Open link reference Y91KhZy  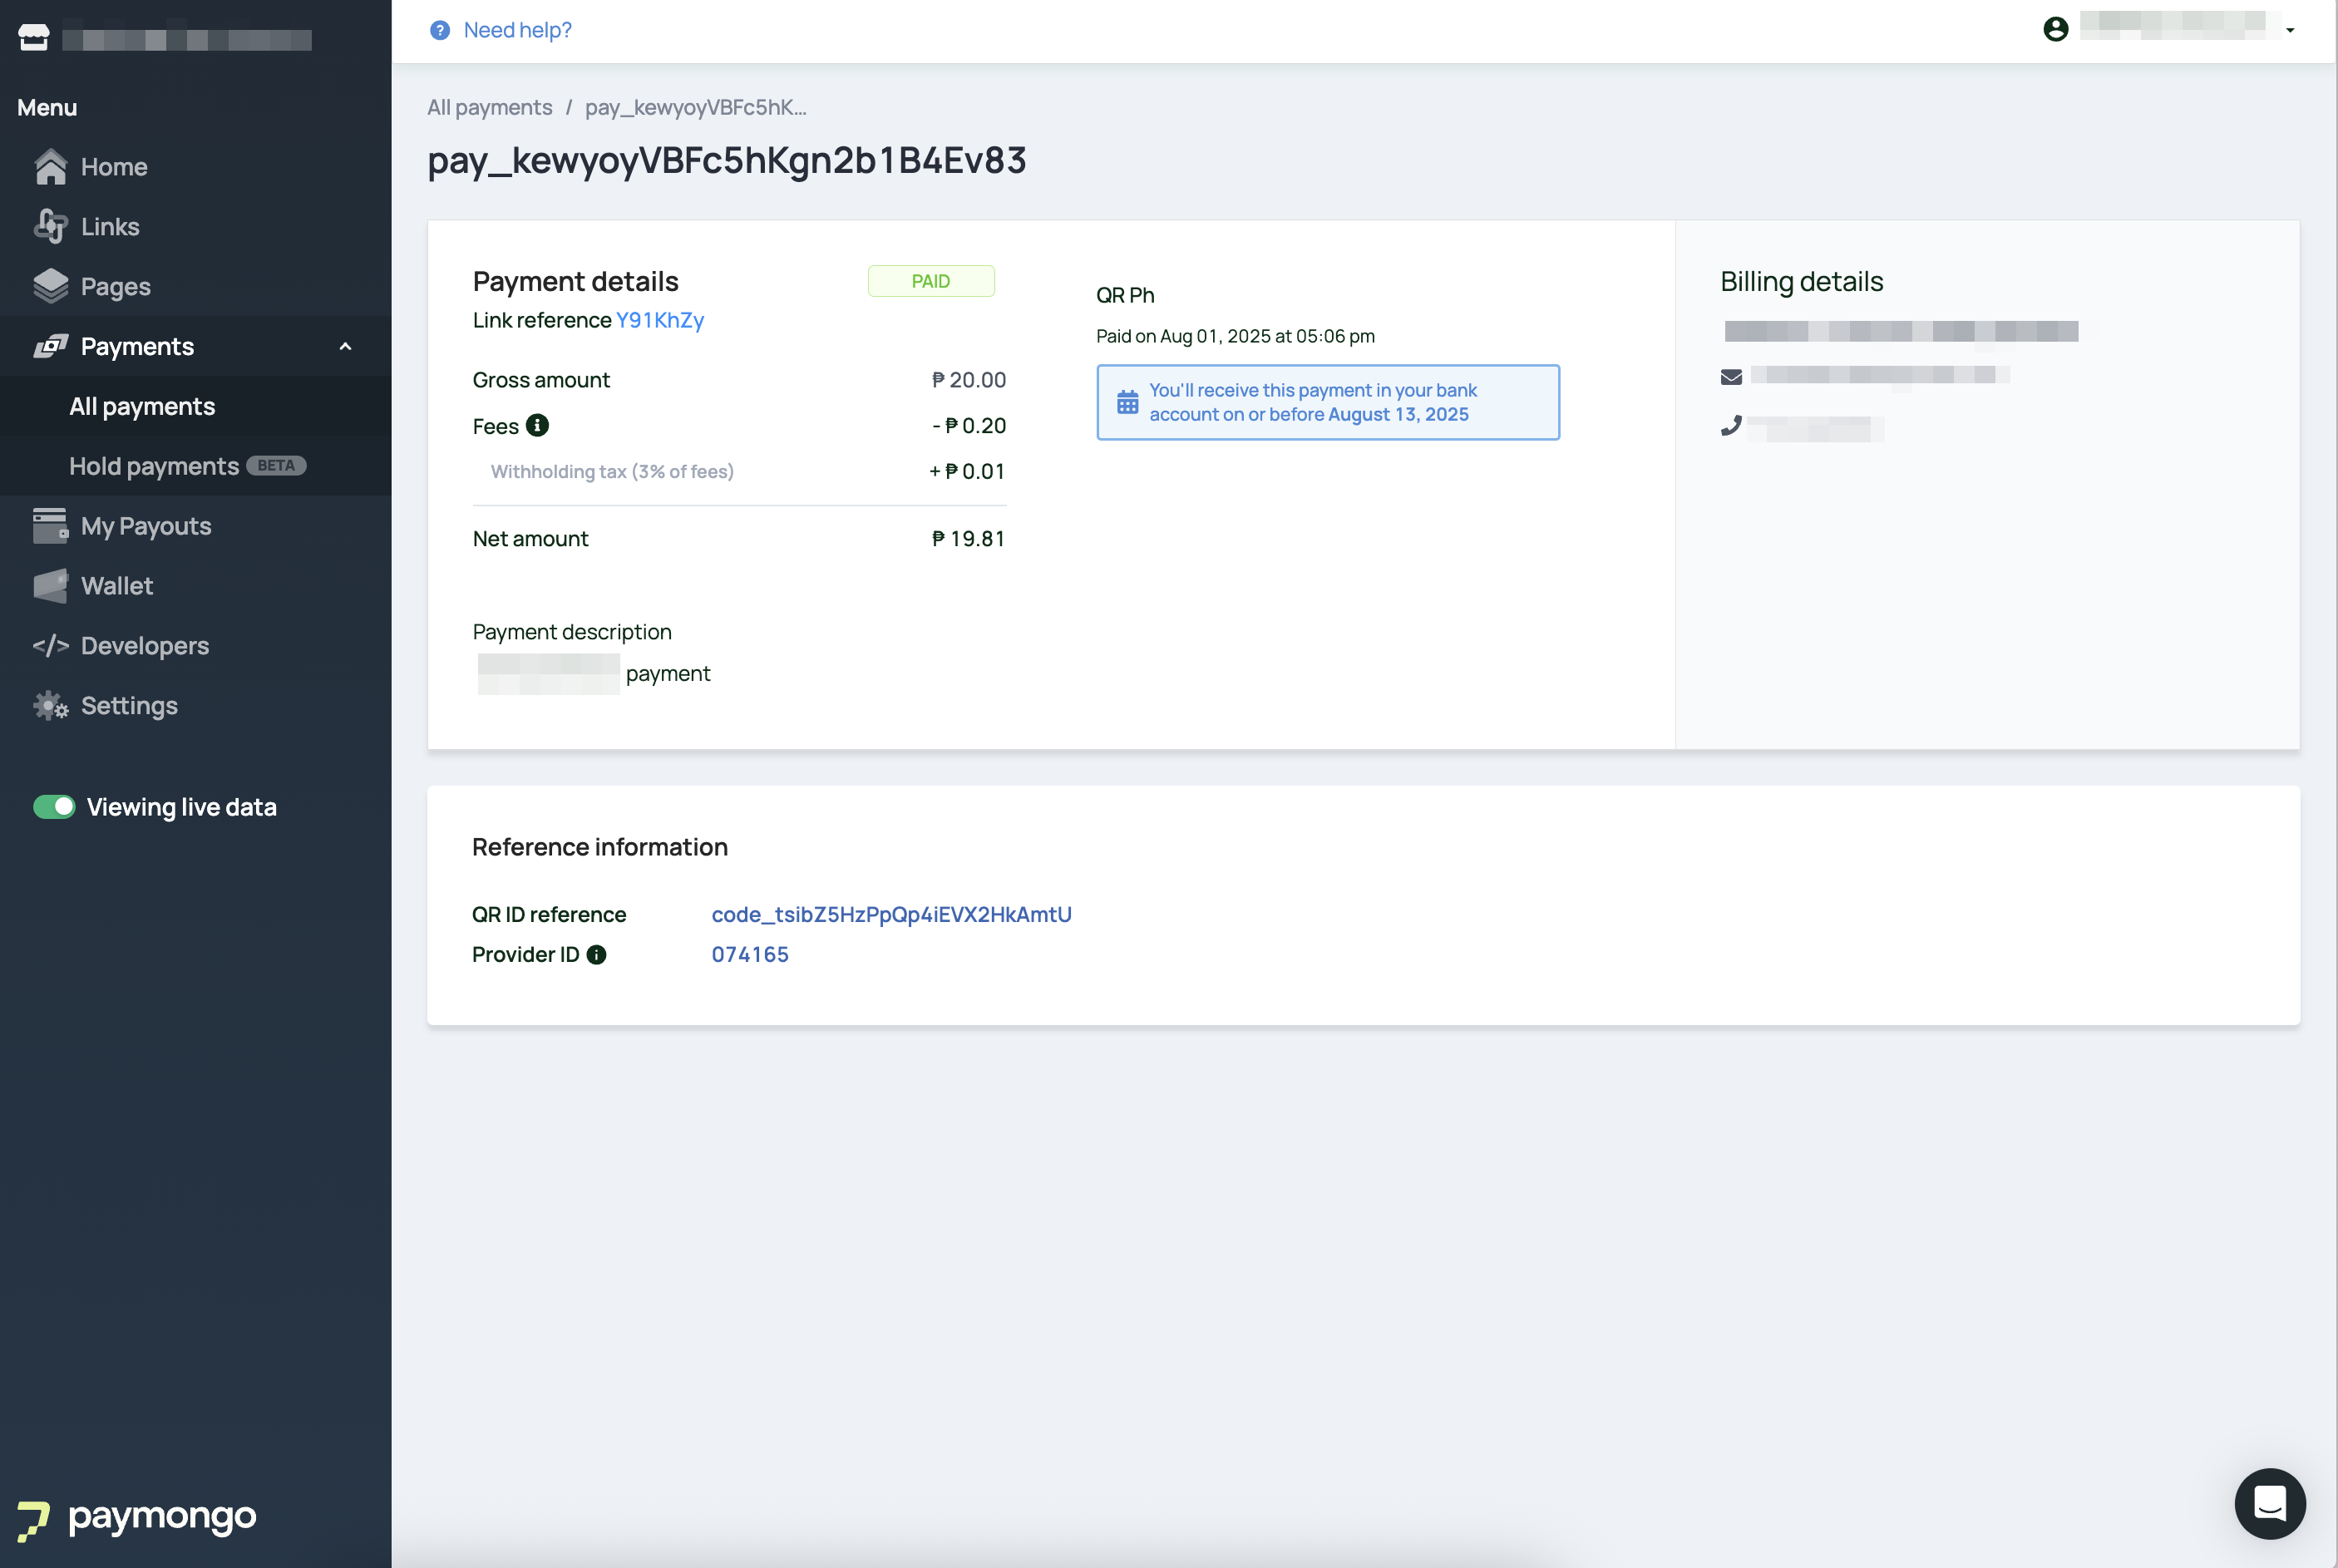(x=660, y=320)
